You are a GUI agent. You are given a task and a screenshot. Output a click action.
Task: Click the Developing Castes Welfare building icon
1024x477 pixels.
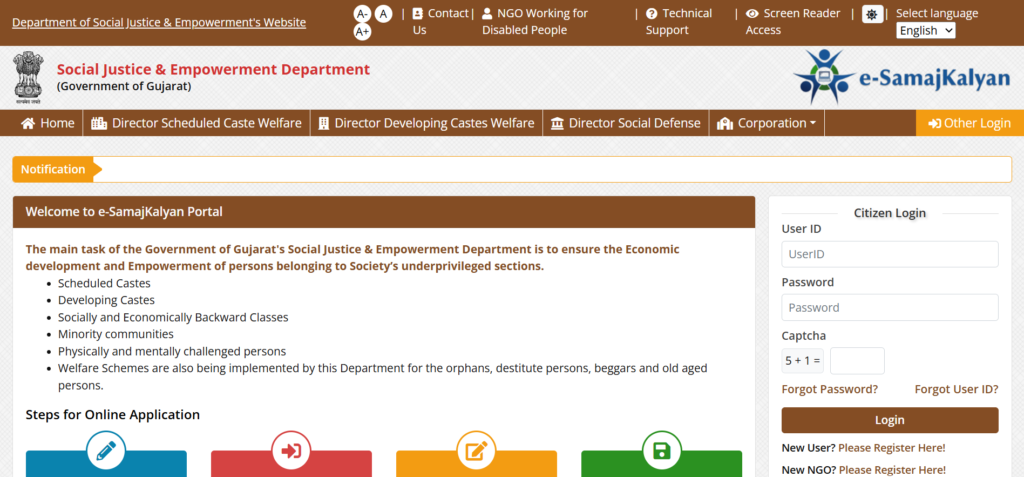323,123
